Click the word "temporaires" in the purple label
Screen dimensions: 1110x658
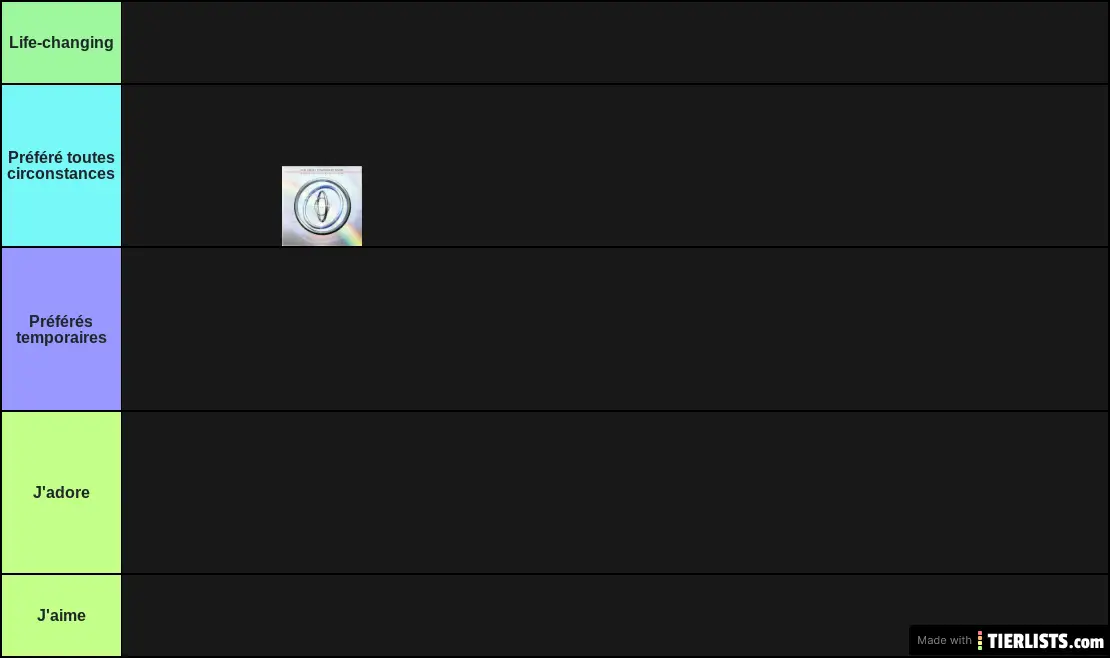[x=61, y=338]
